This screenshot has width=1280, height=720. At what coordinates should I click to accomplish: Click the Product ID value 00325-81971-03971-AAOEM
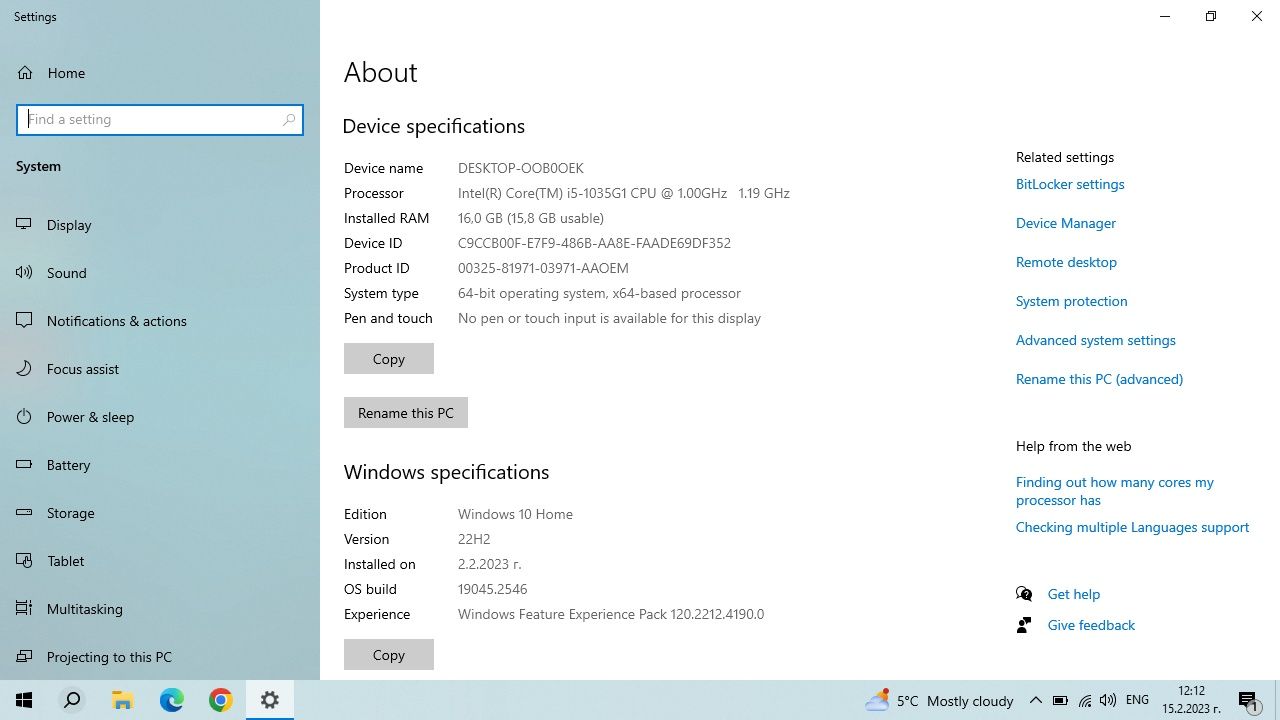(543, 268)
